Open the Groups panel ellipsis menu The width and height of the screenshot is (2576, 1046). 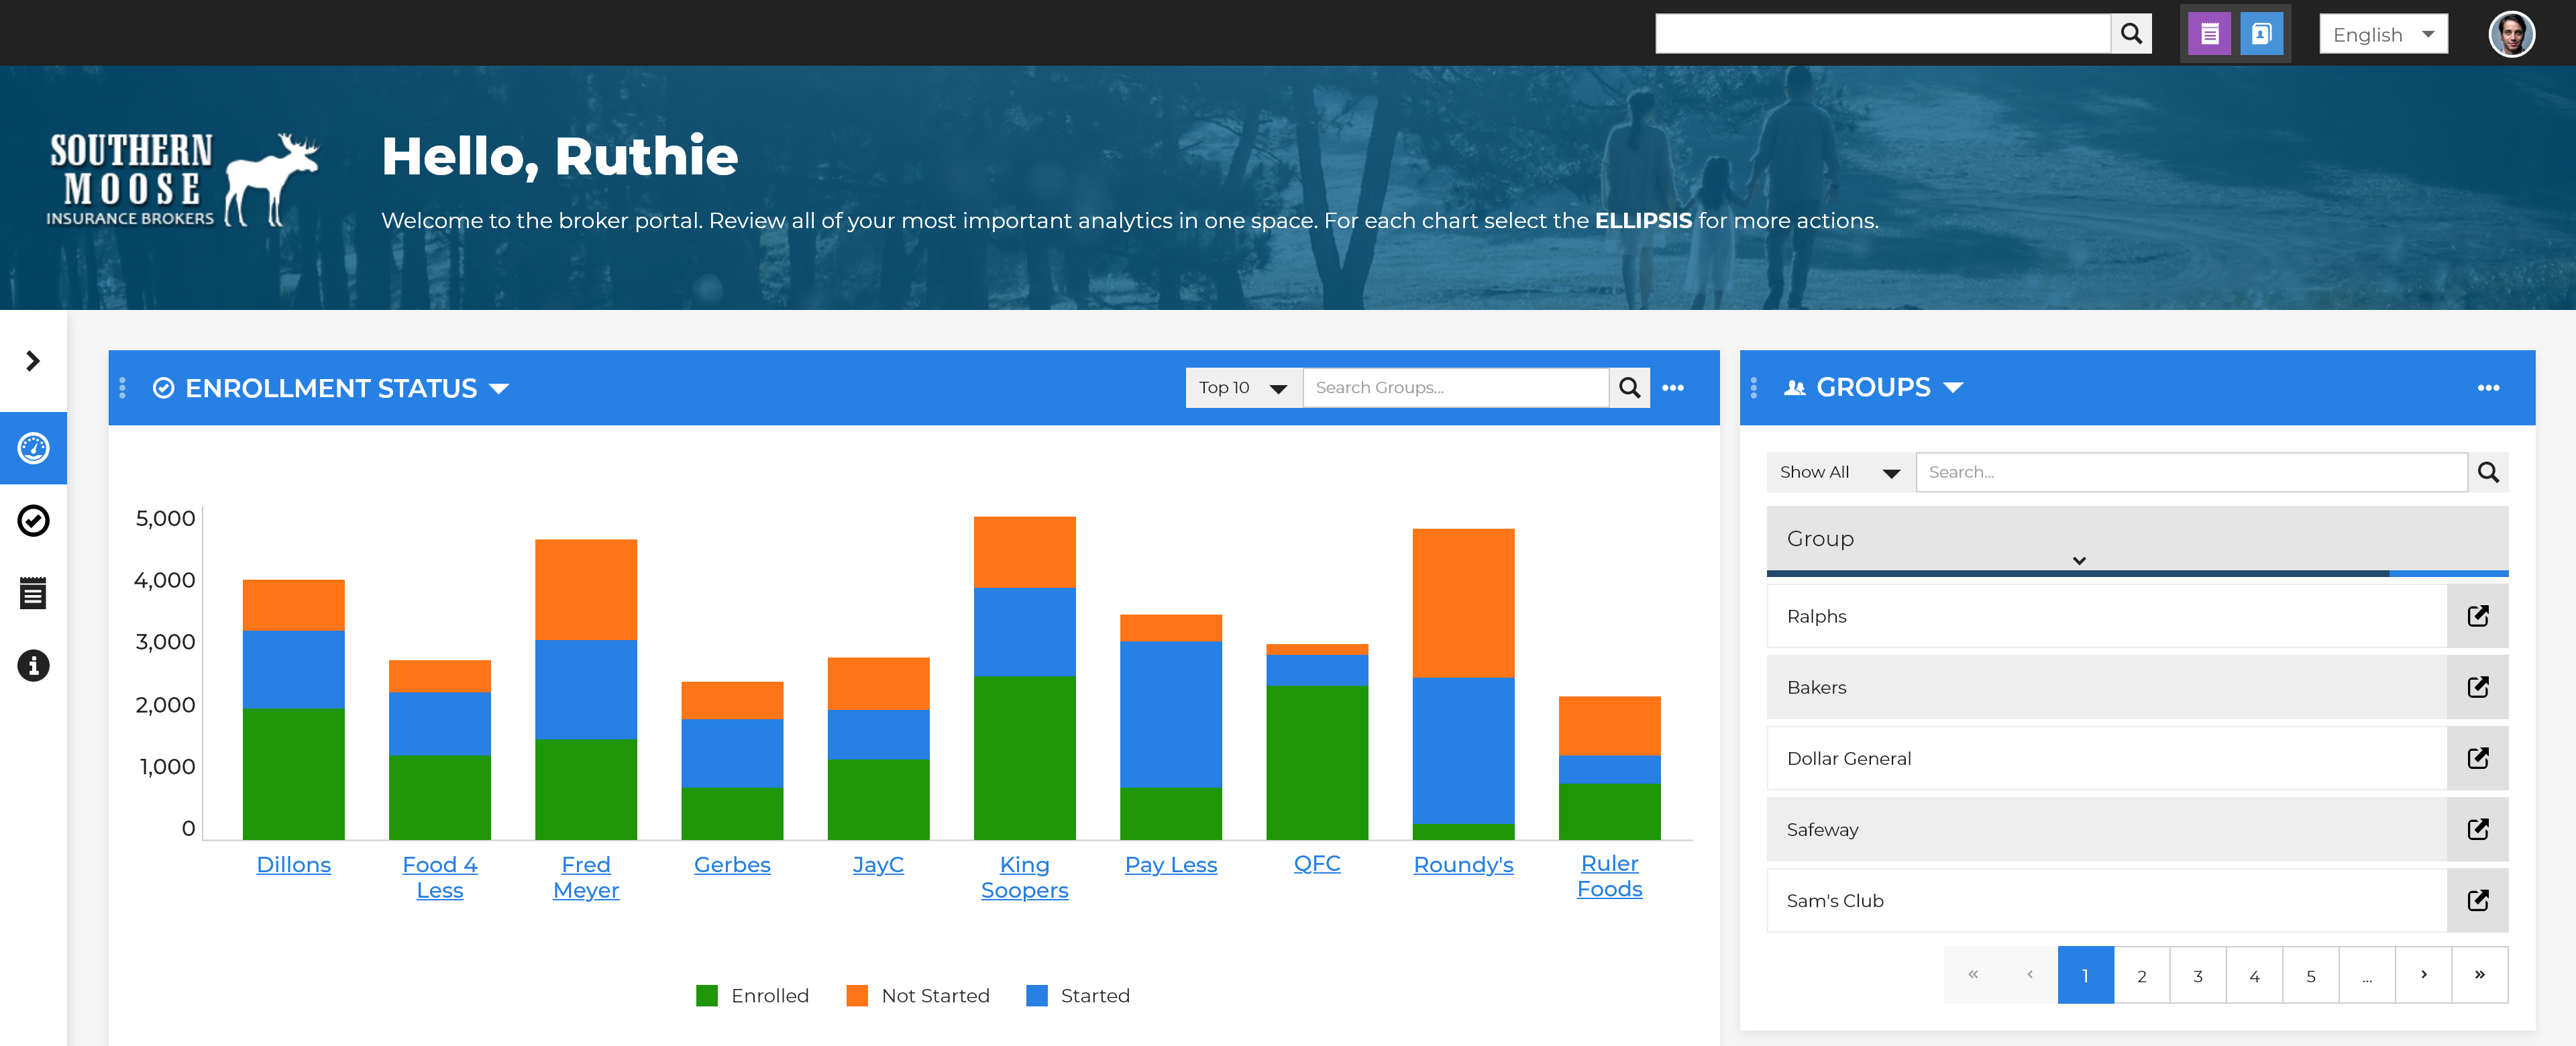point(2488,388)
